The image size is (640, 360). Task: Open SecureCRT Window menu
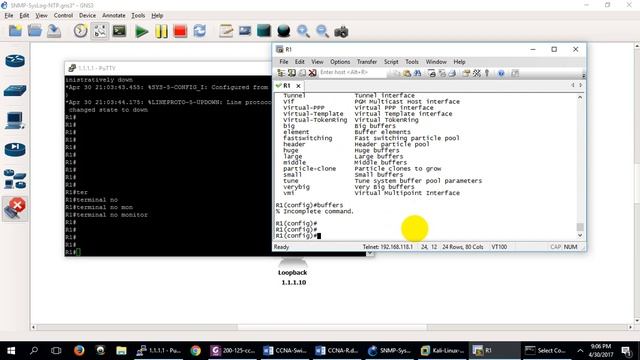point(436,62)
